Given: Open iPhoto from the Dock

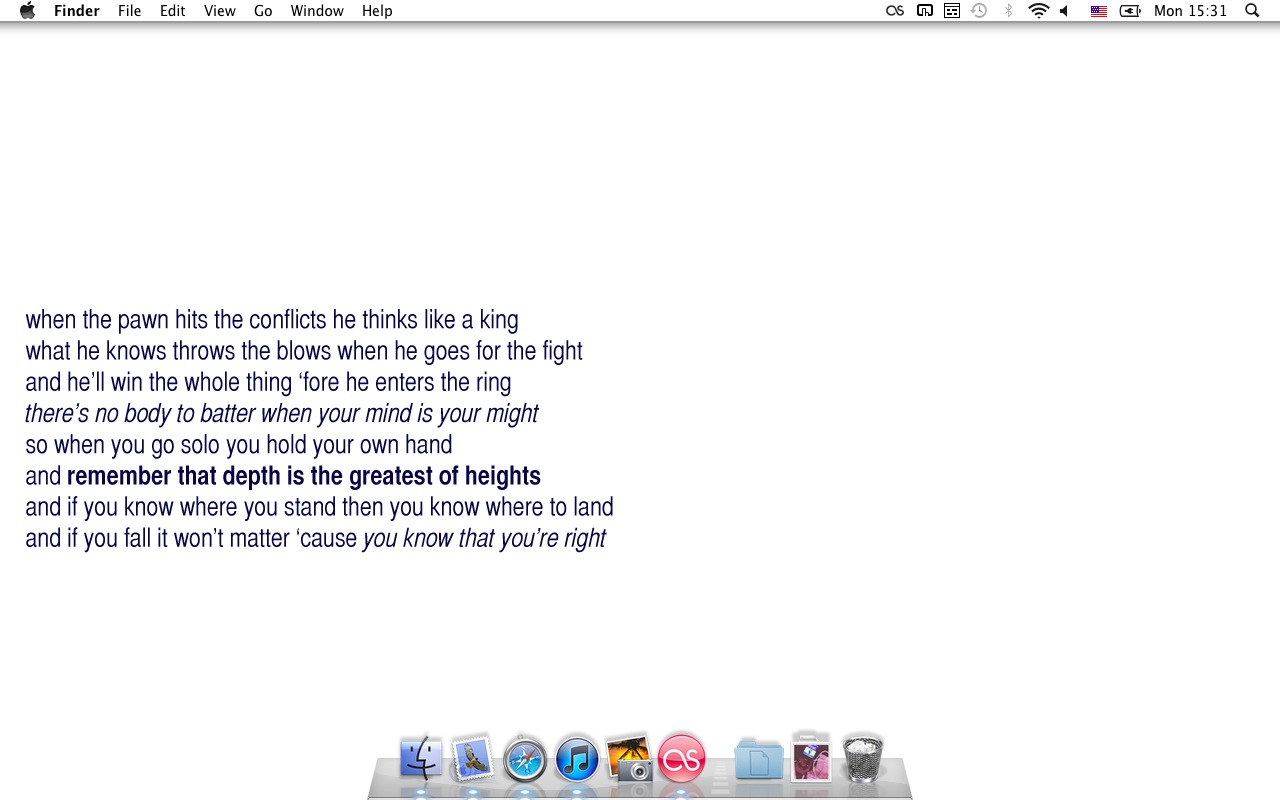Looking at the screenshot, I should (630, 759).
